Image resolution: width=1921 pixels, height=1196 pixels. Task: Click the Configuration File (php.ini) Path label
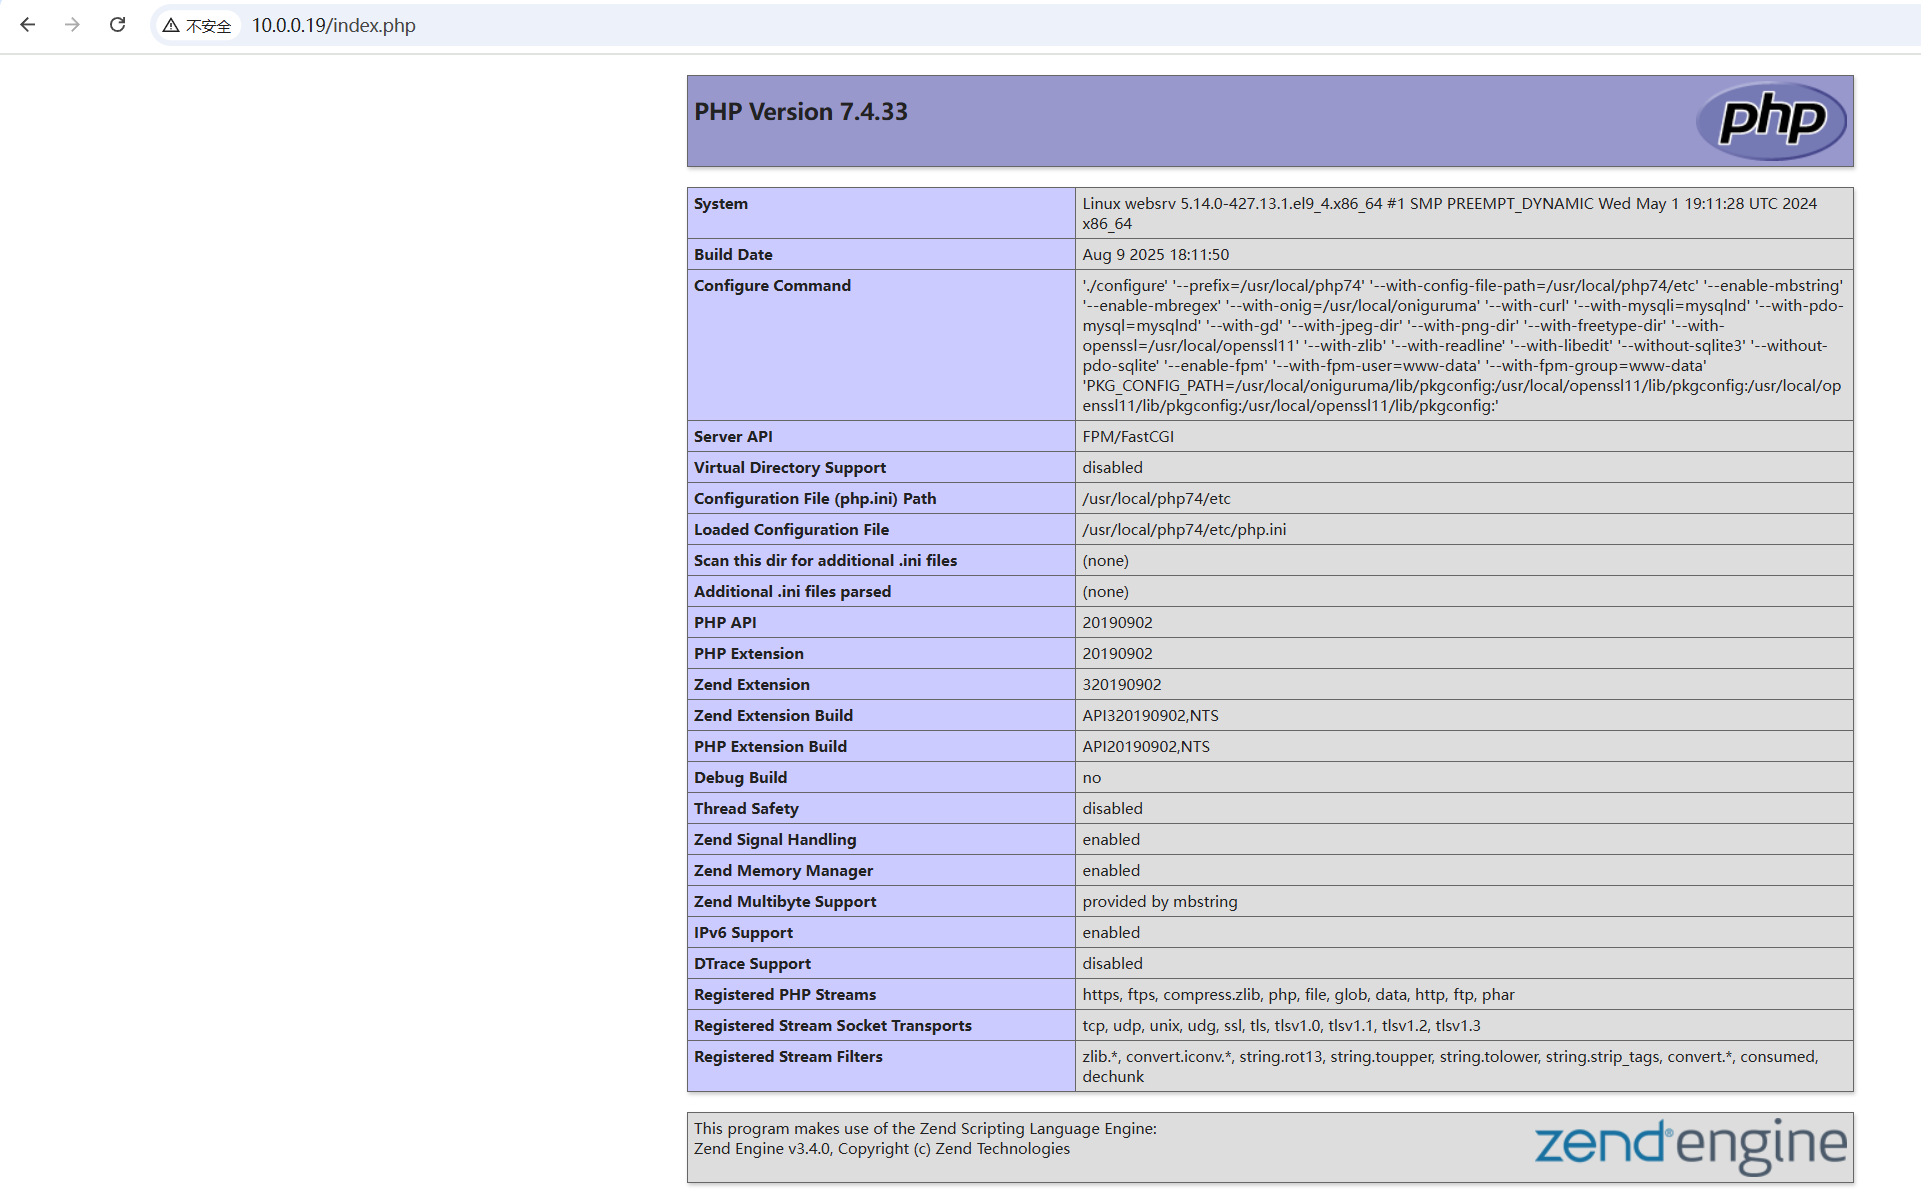tap(815, 499)
